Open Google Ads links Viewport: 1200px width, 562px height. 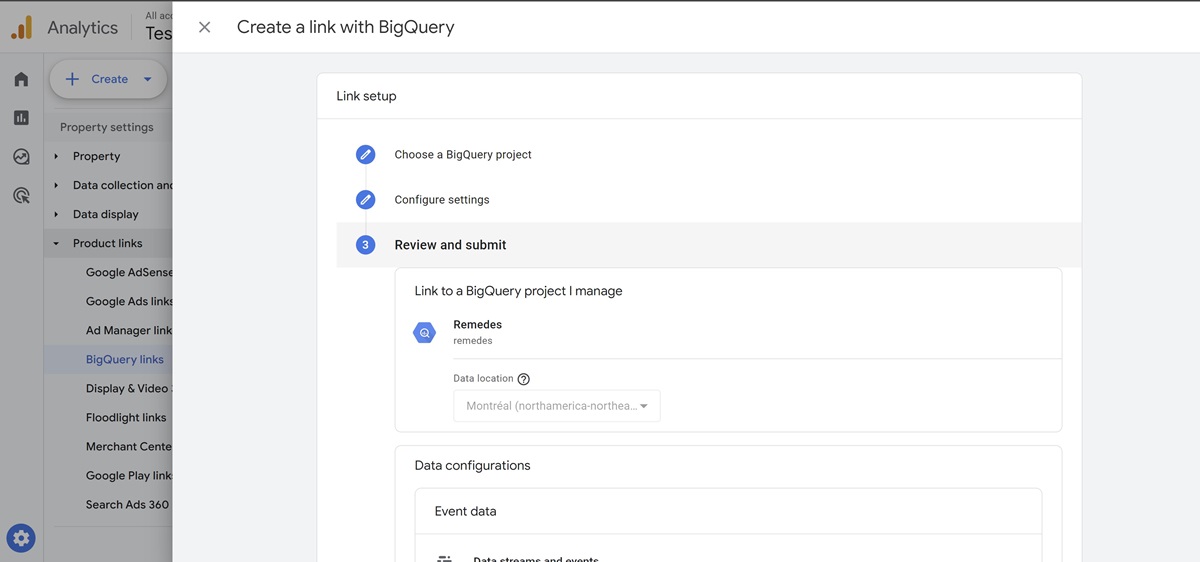(x=129, y=301)
